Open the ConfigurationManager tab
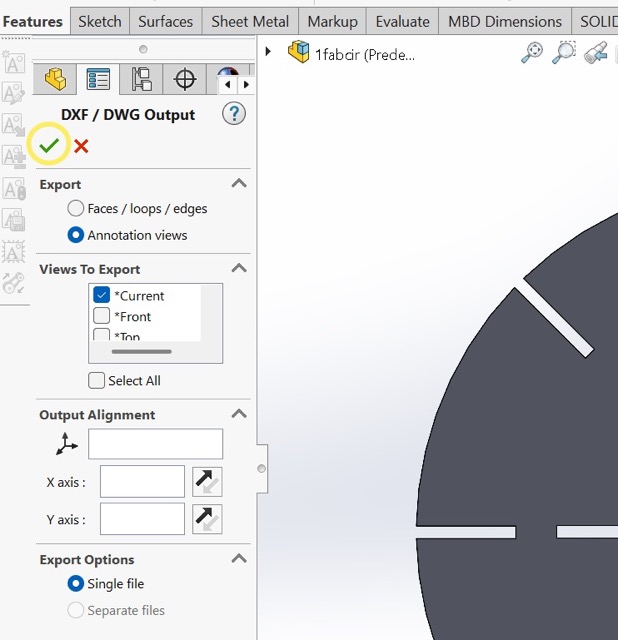 [x=142, y=79]
